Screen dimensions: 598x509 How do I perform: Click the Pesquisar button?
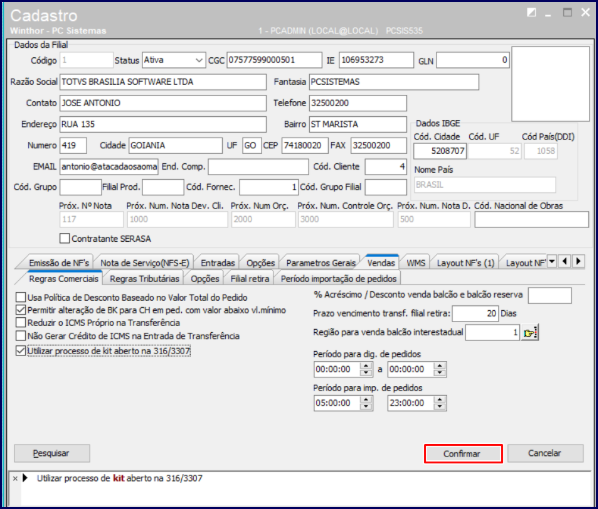tap(52, 453)
